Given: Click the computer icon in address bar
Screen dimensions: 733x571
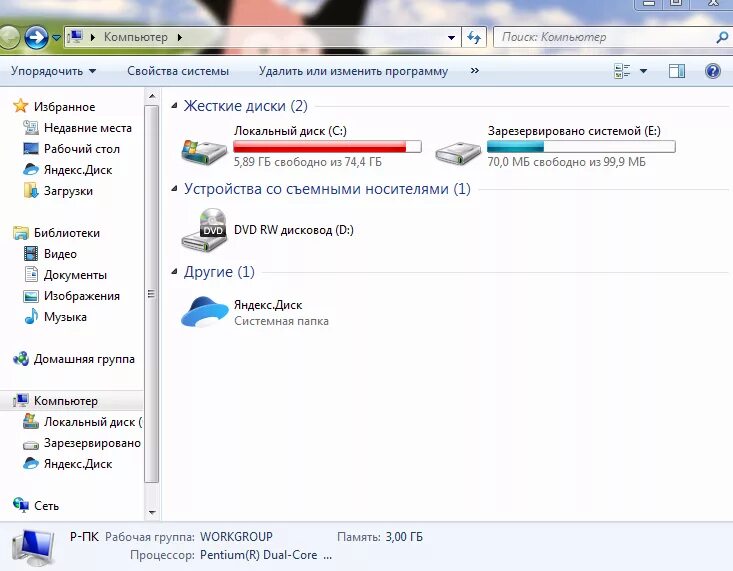Looking at the screenshot, I should point(75,36).
